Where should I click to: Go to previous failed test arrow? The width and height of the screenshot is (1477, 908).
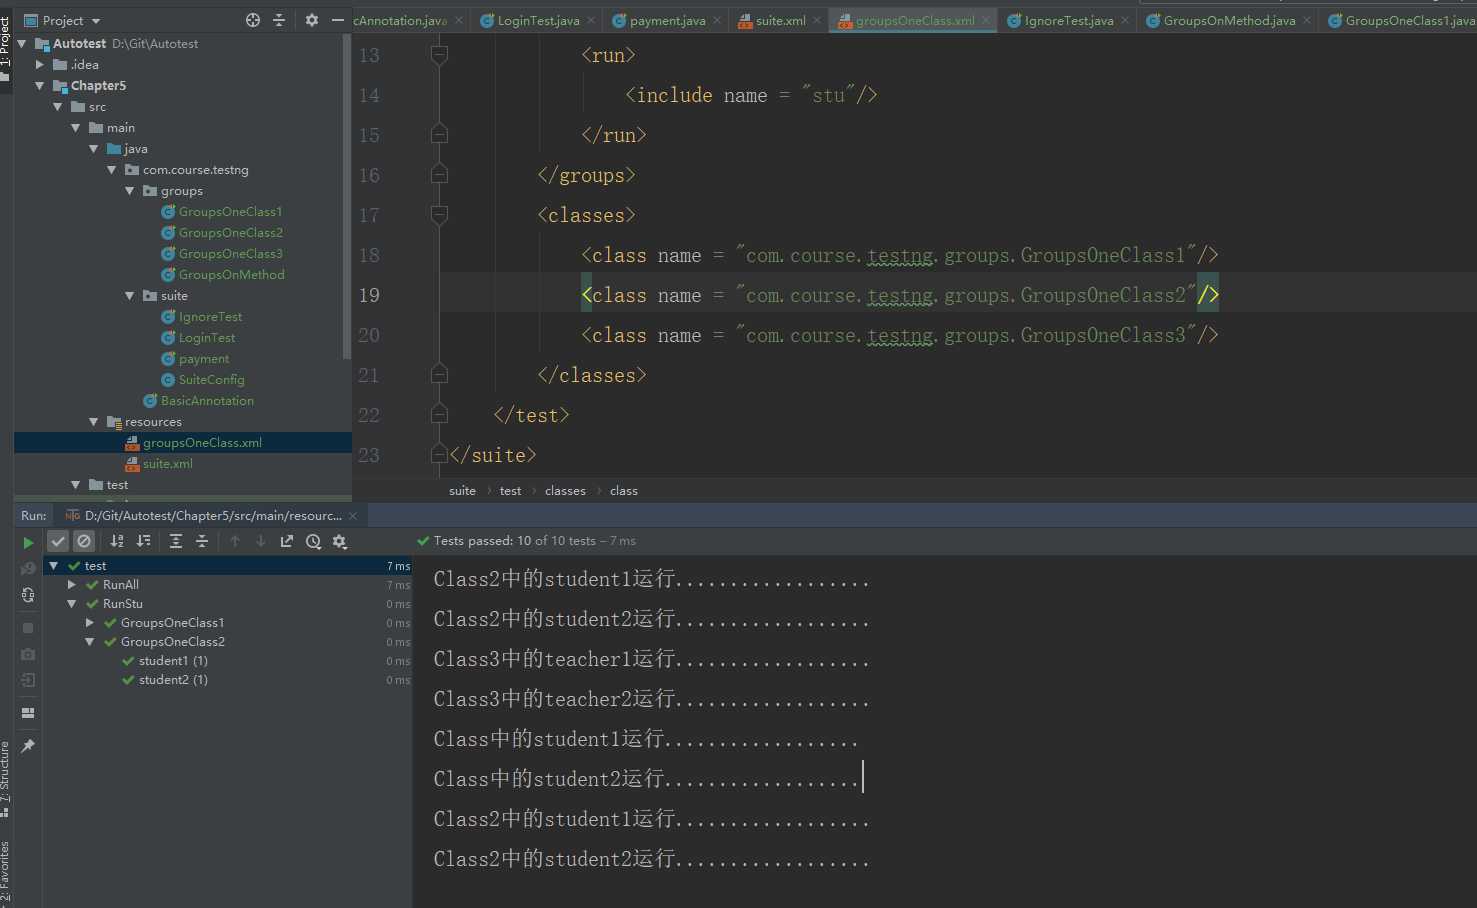pos(235,541)
